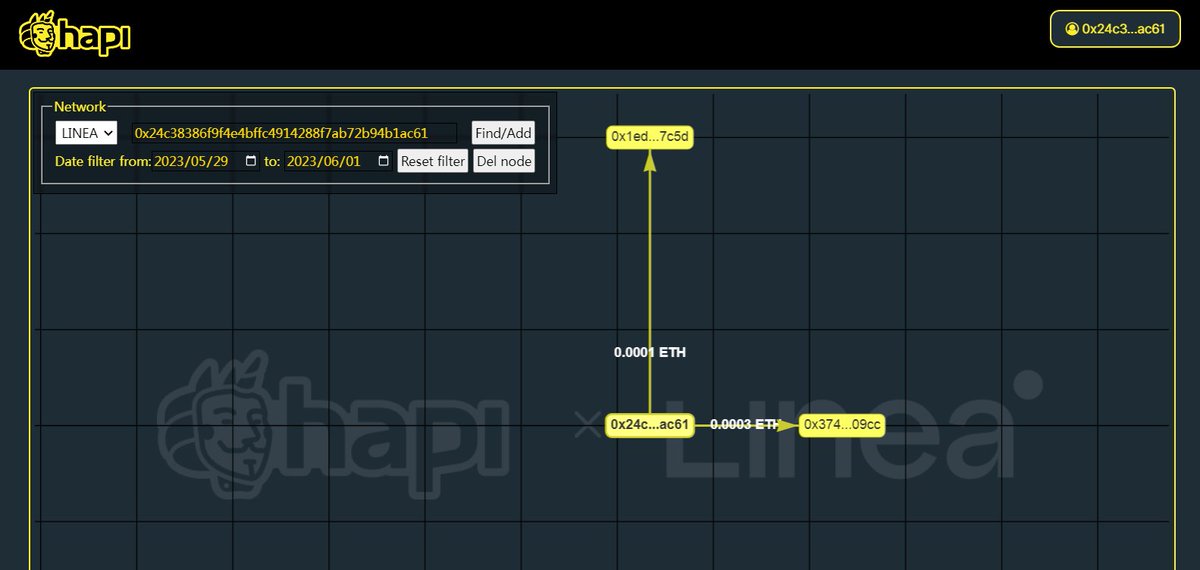Click the date filter to field 2023/06/01
This screenshot has width=1200, height=570.
coord(338,161)
